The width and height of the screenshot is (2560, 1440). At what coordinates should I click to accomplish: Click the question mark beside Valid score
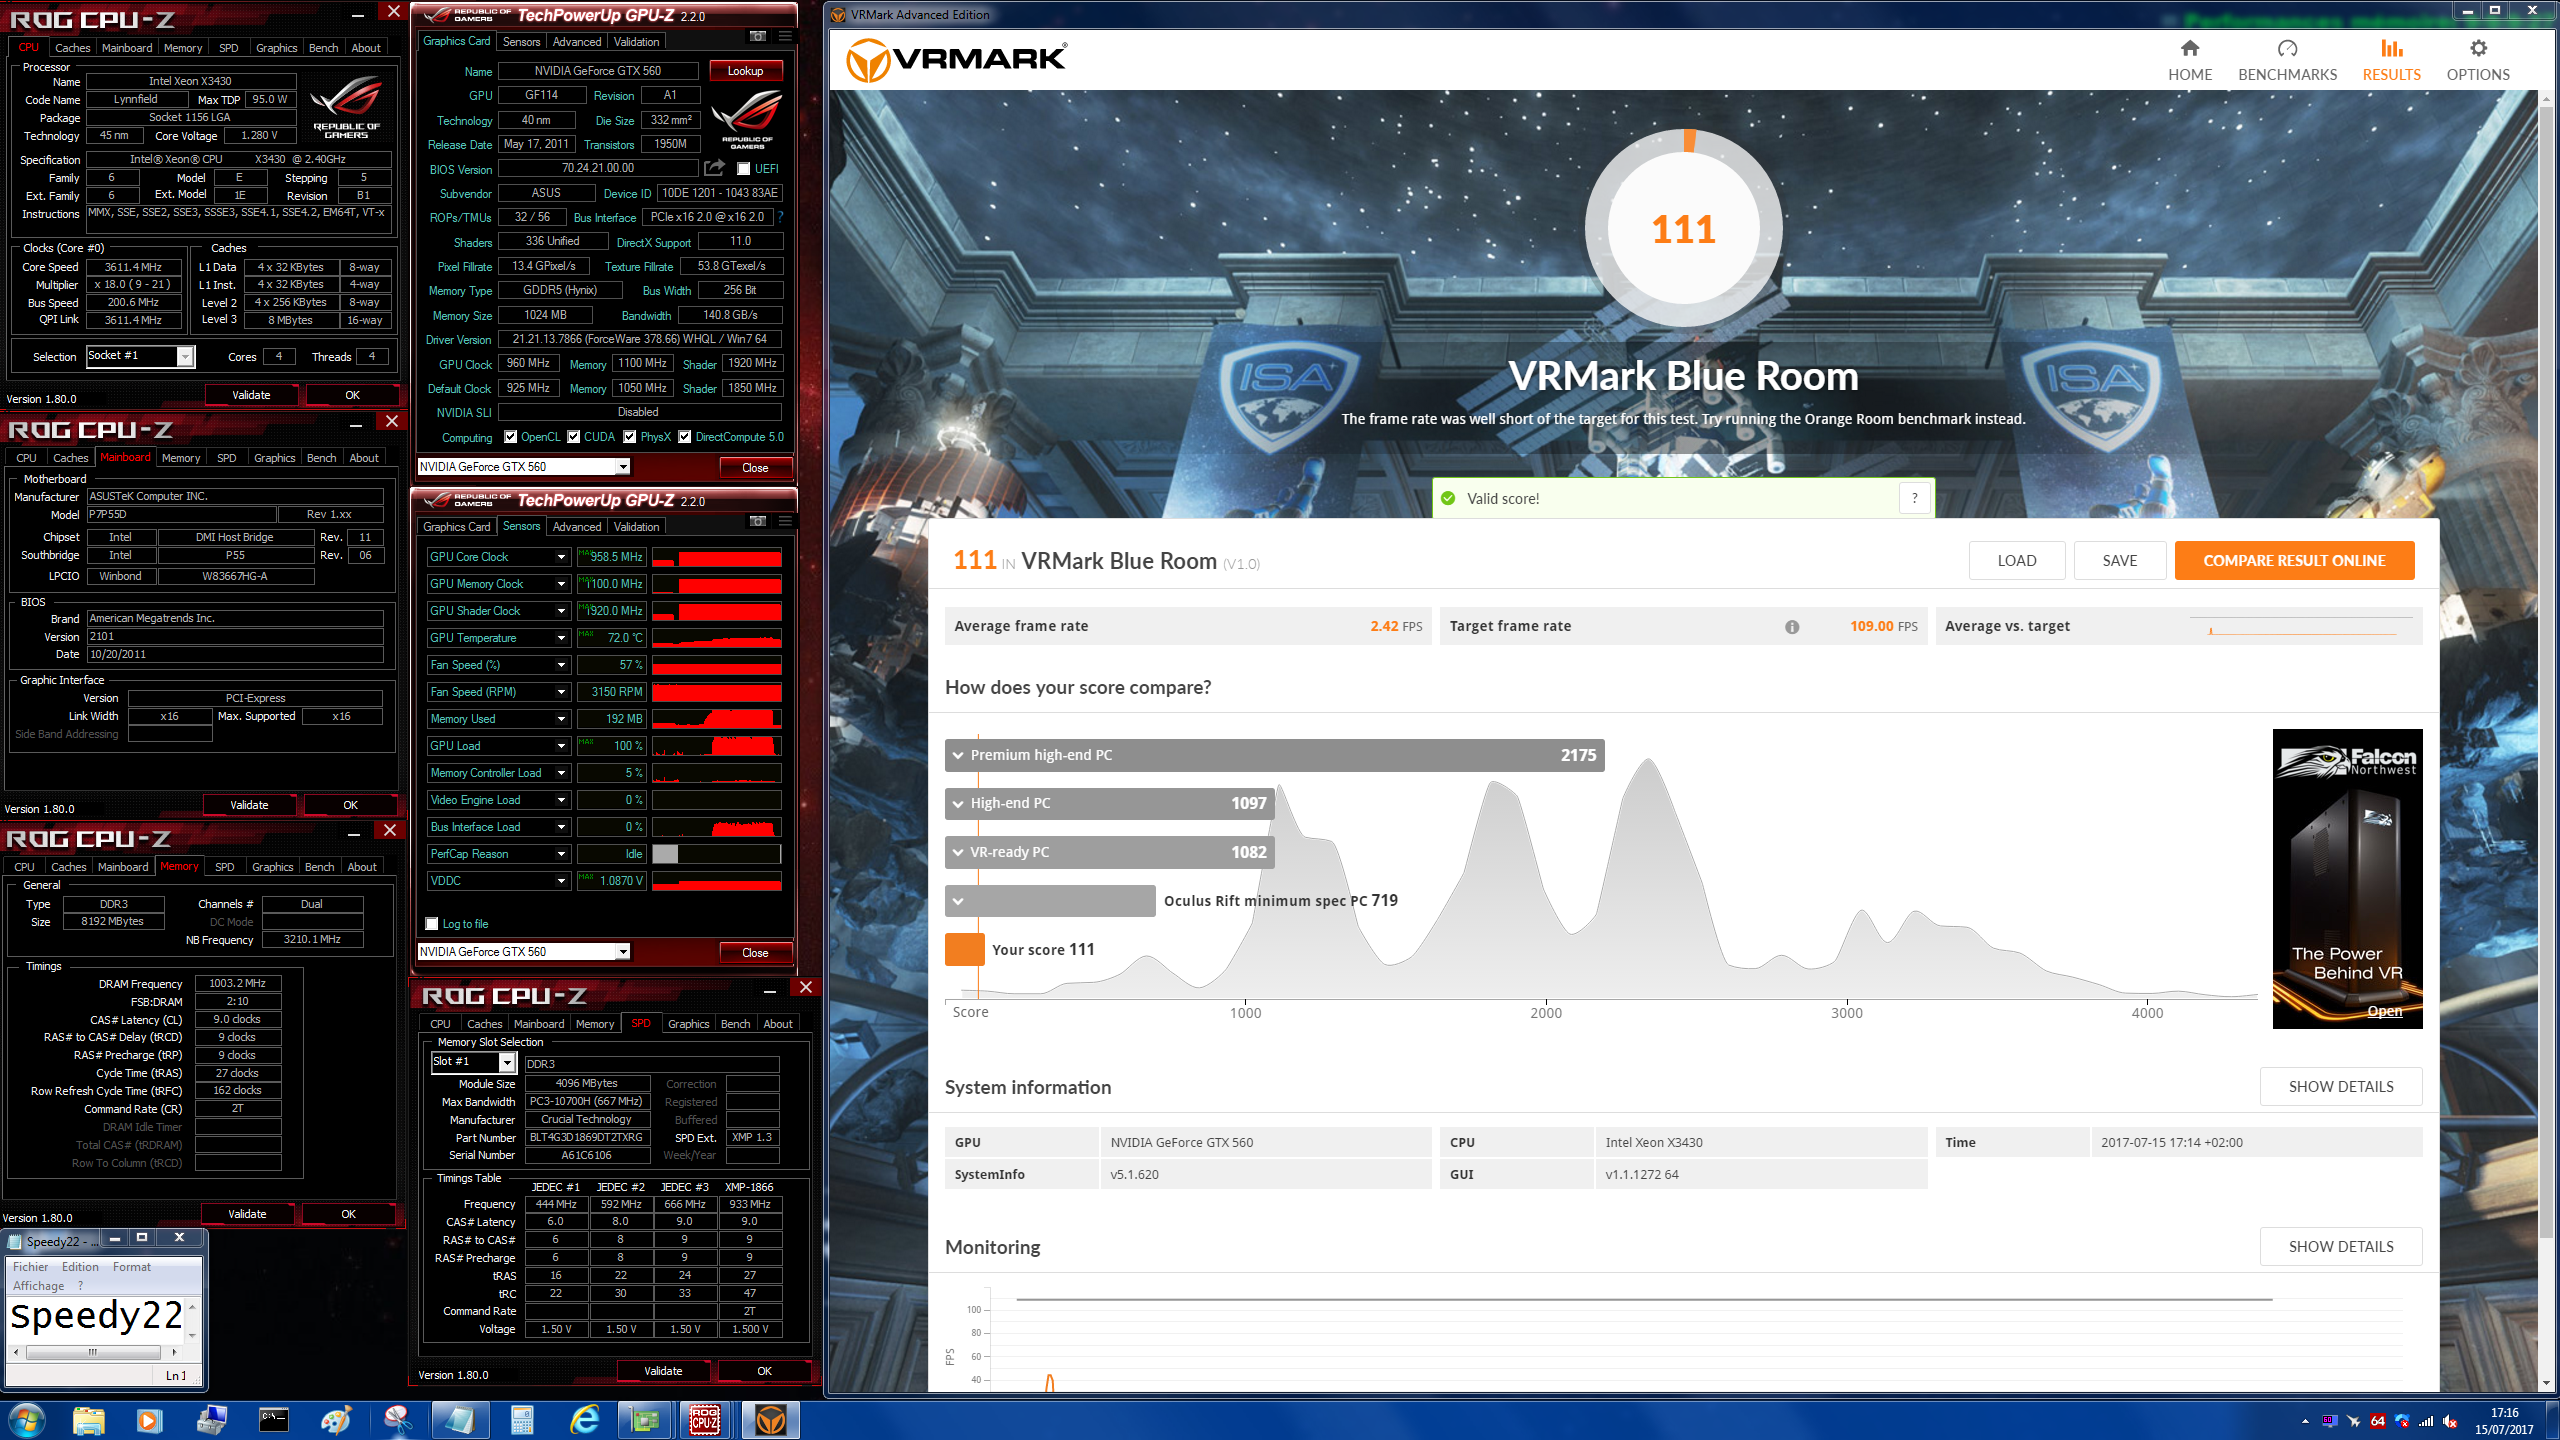(x=1914, y=498)
